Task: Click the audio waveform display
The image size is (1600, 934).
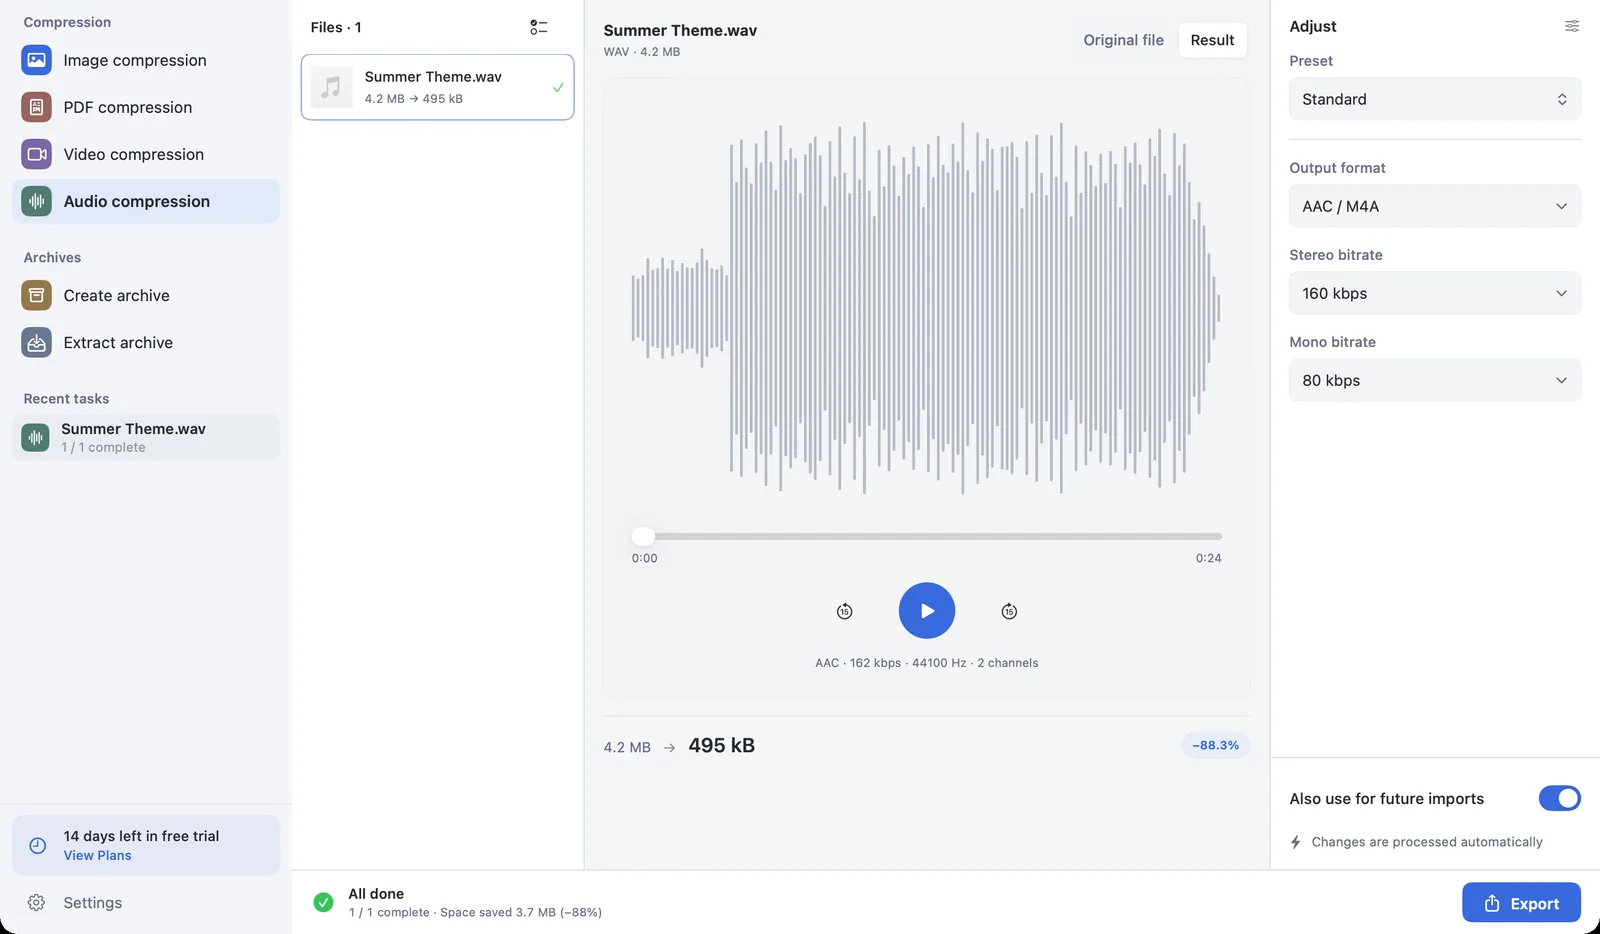Action: tap(925, 308)
